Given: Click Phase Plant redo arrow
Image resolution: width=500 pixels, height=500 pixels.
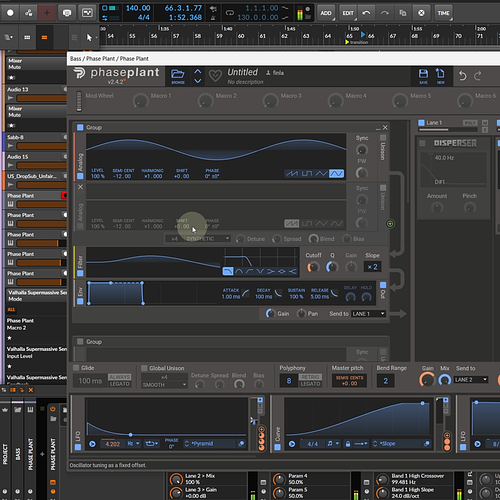Looking at the screenshot, I should point(478,76).
